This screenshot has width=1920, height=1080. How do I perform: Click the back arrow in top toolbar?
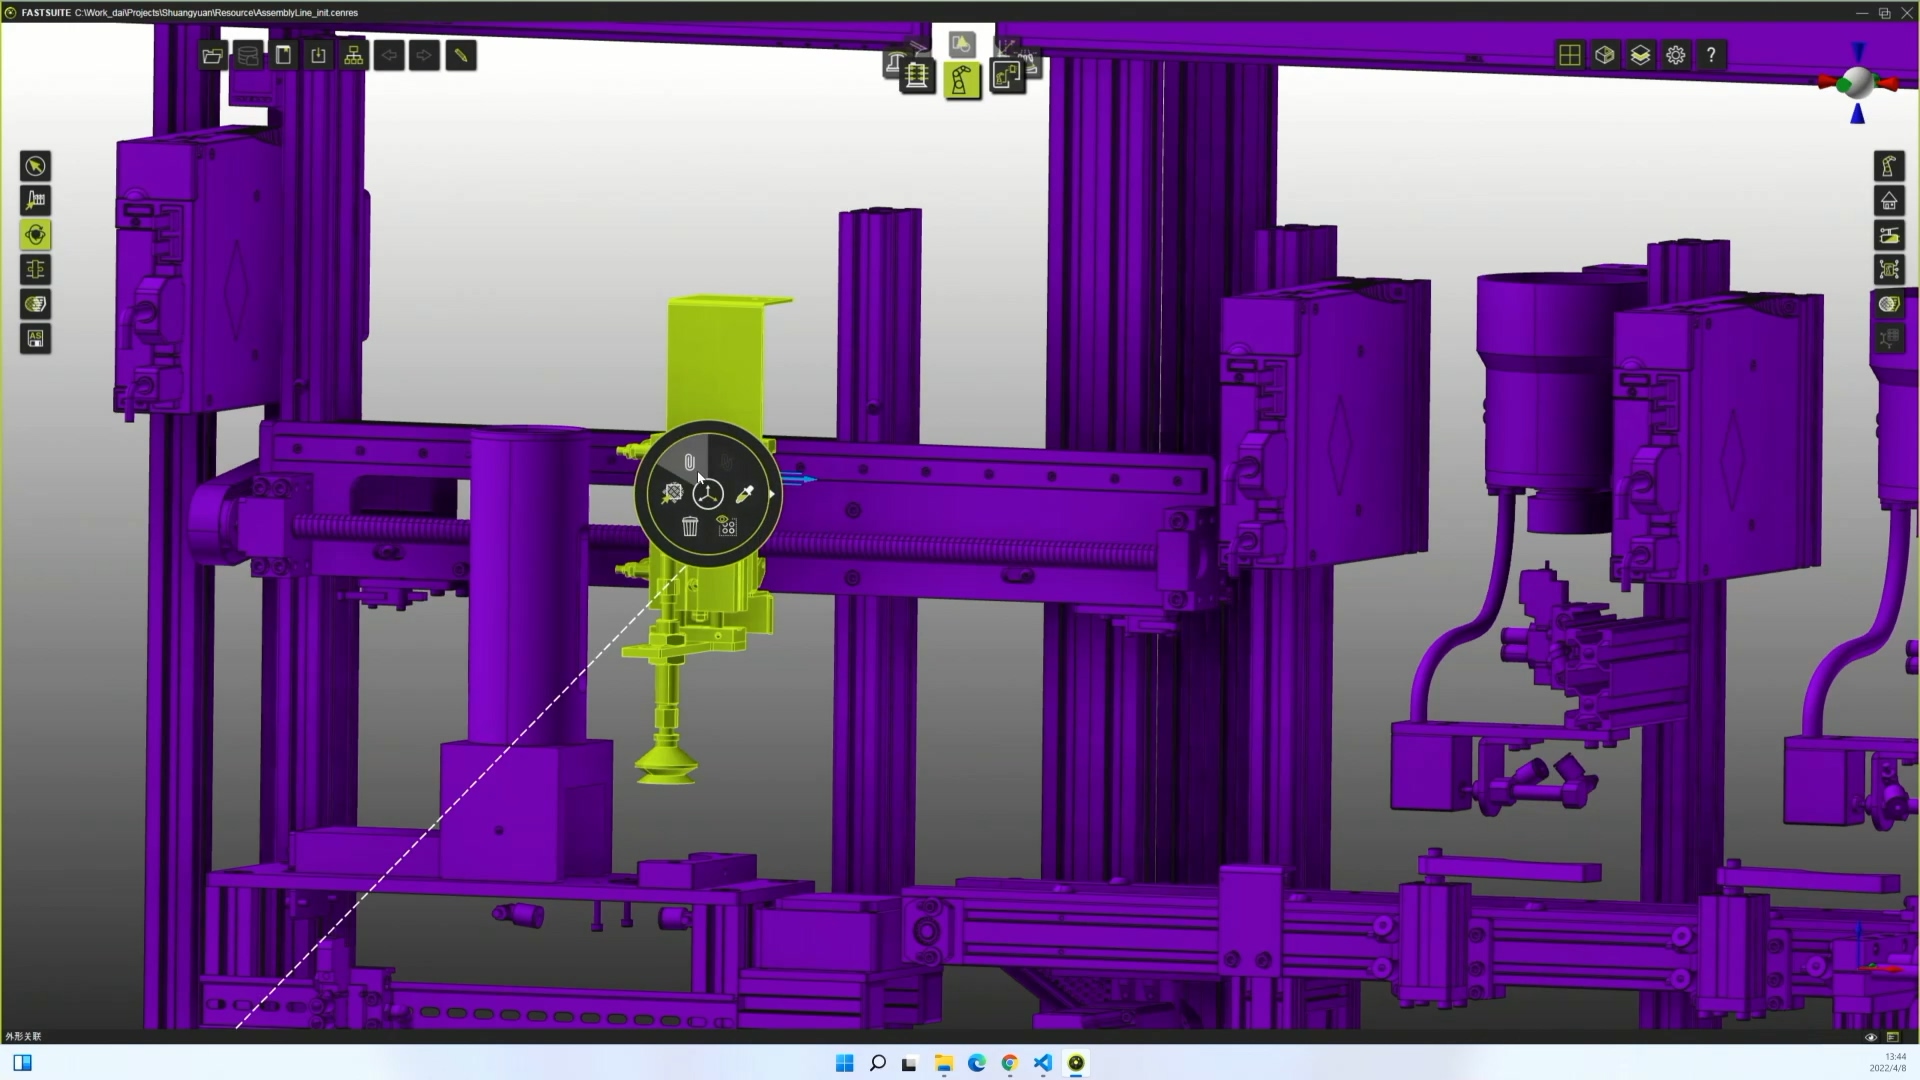(389, 56)
